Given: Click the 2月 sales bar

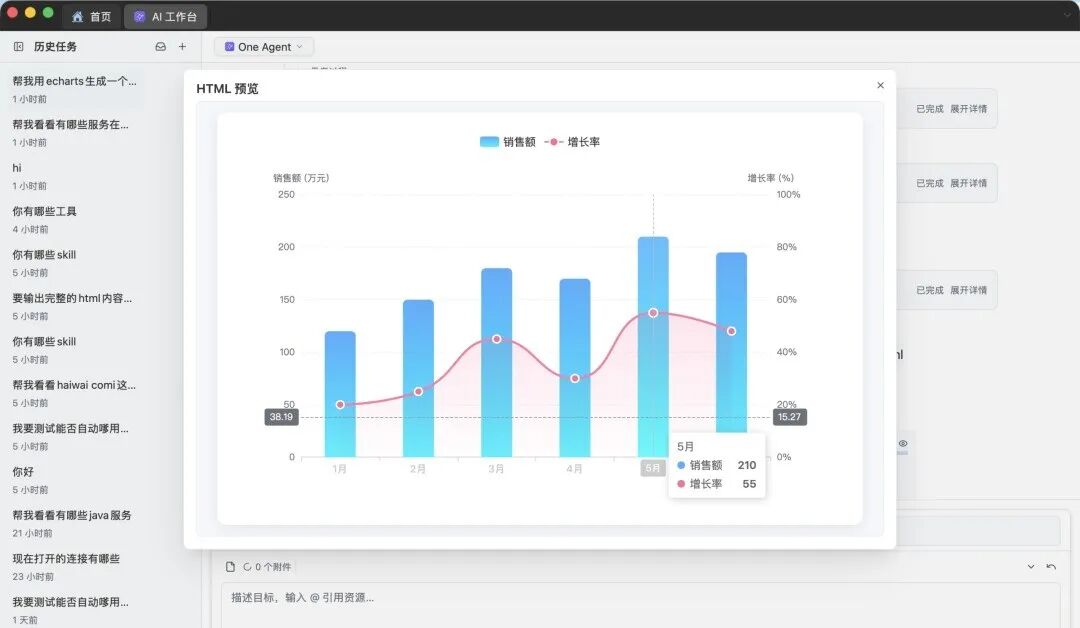Looking at the screenshot, I should coord(418,378).
